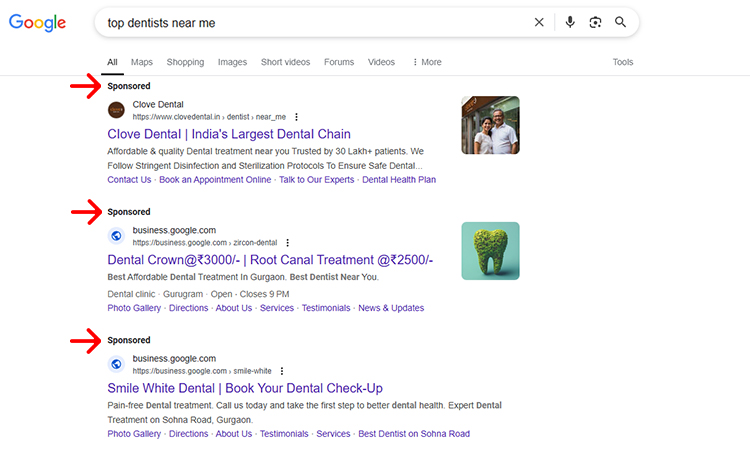Go to the Forums tab

click(339, 62)
